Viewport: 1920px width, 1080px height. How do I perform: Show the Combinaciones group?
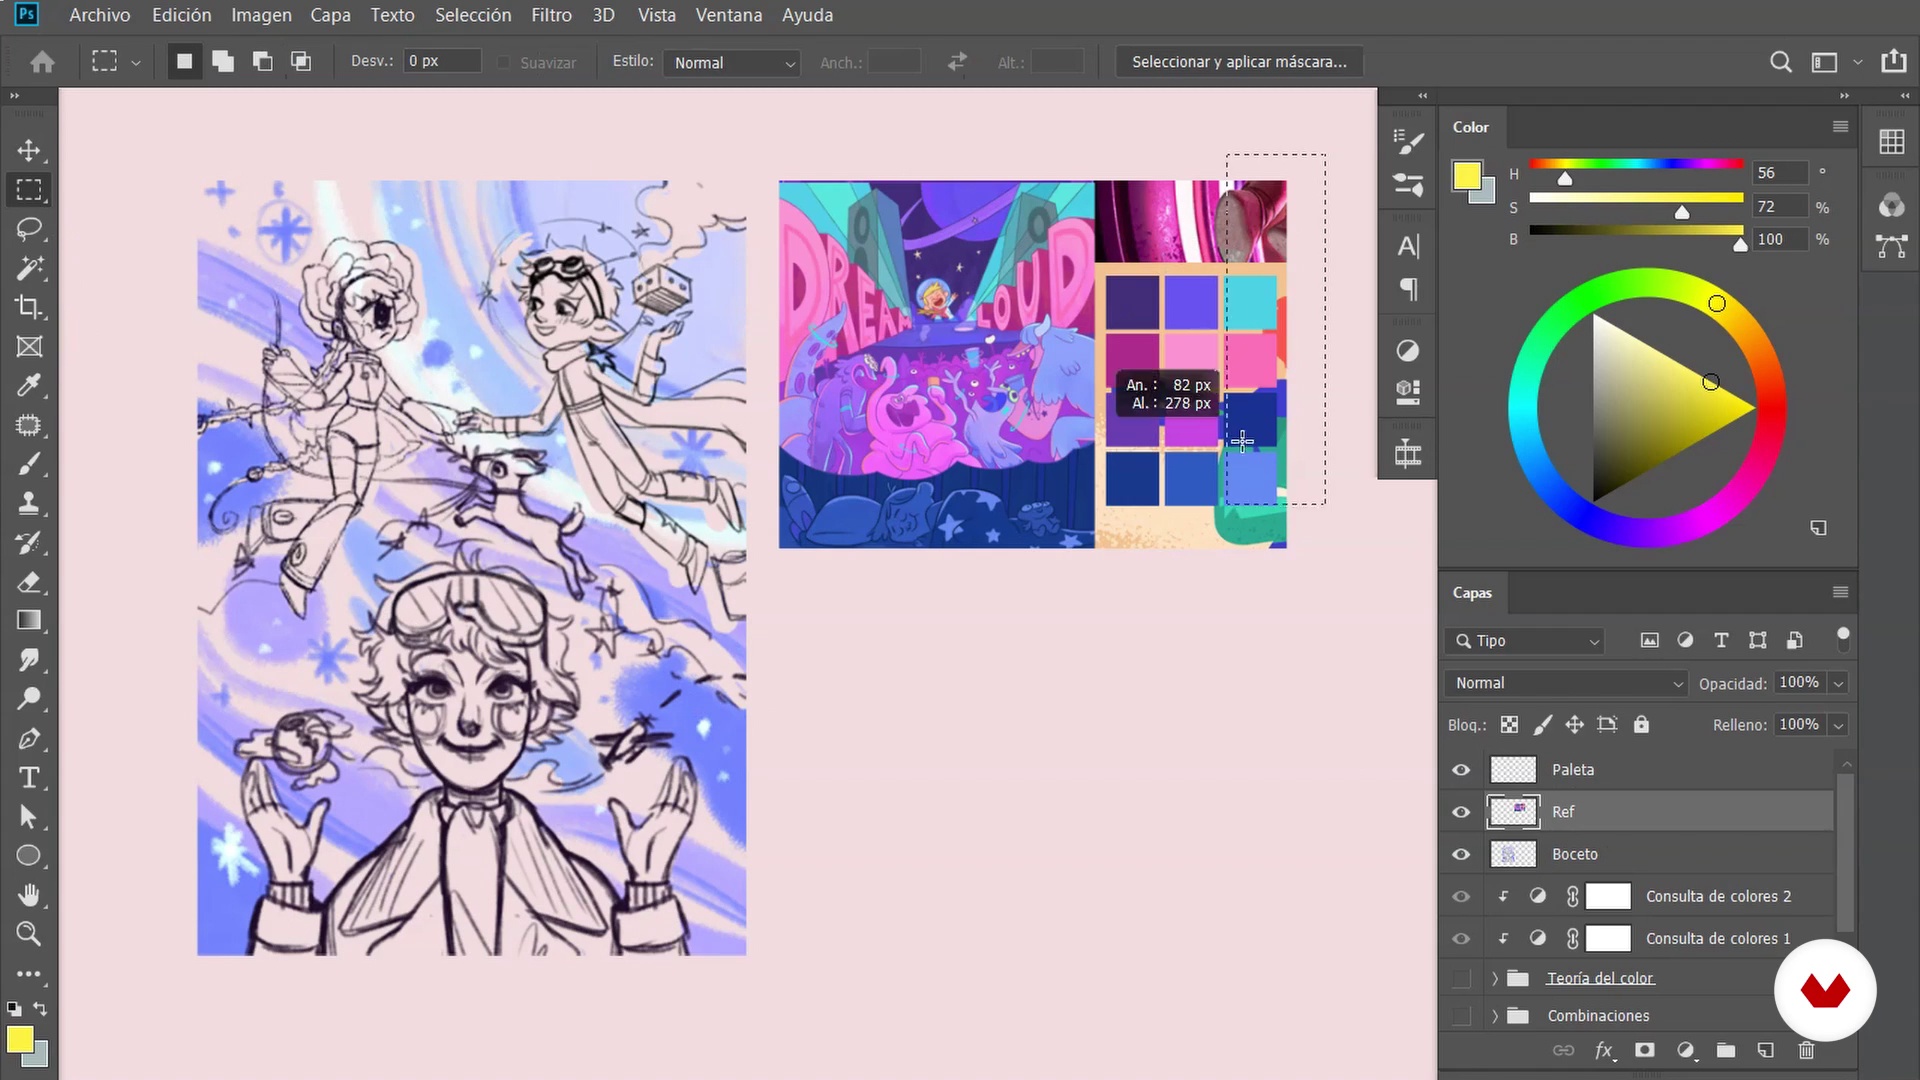point(1461,1016)
